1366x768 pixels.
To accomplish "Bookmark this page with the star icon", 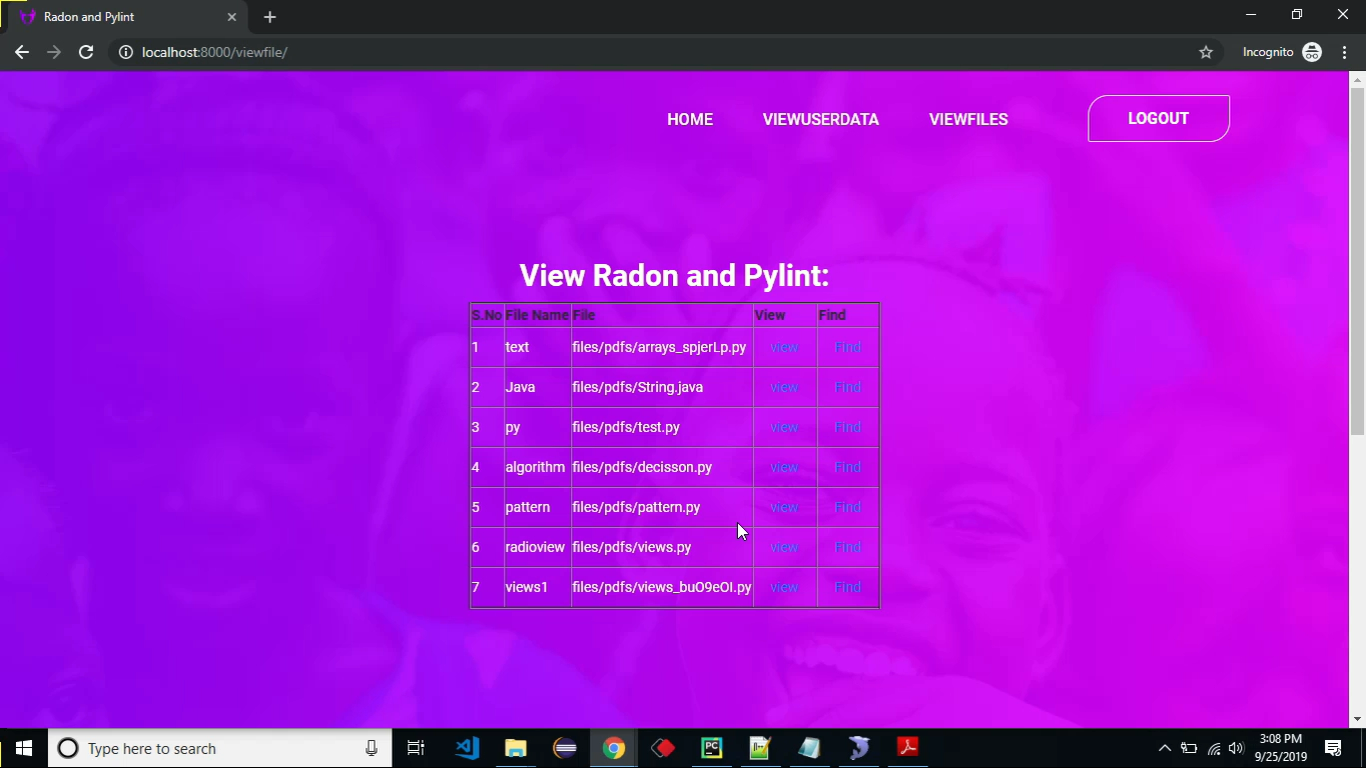I will (1206, 52).
